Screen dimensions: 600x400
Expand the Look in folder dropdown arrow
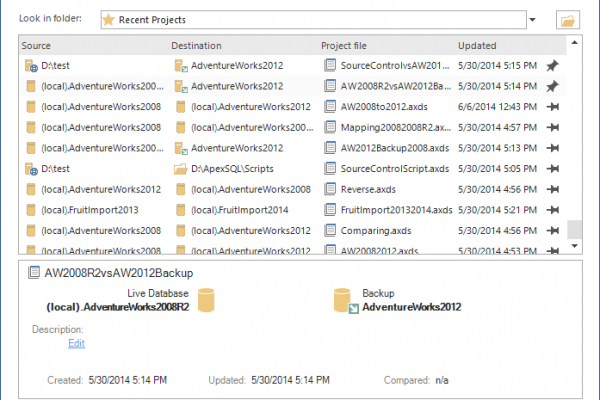point(532,20)
